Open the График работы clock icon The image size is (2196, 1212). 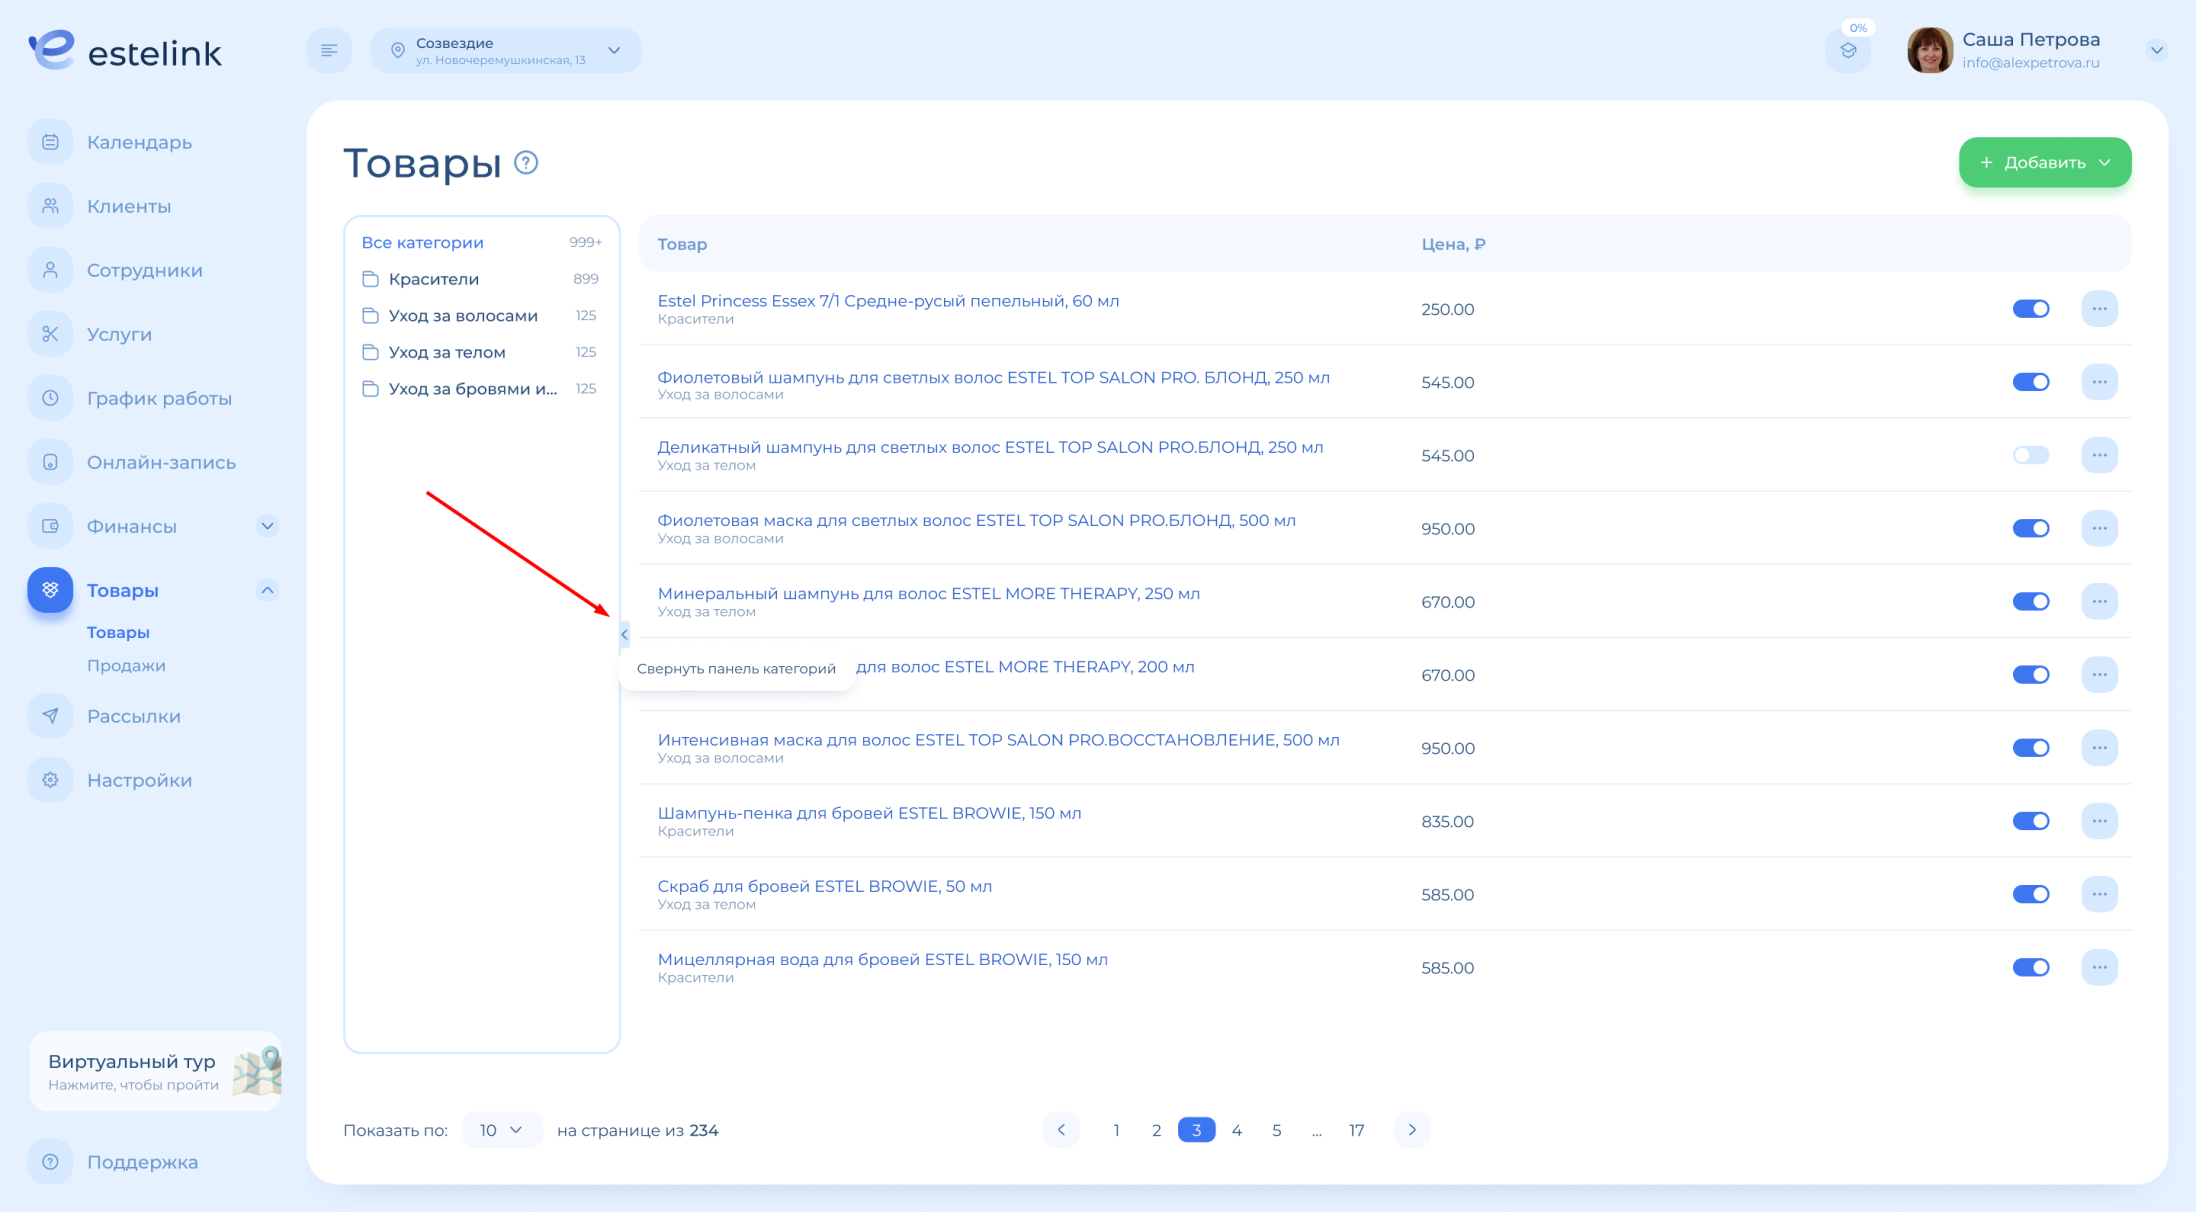click(x=50, y=398)
